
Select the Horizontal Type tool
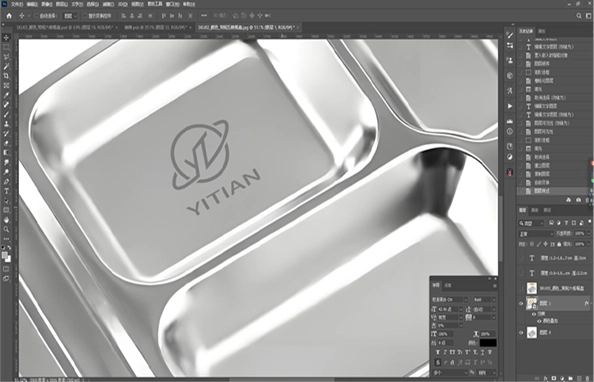(x=6, y=191)
